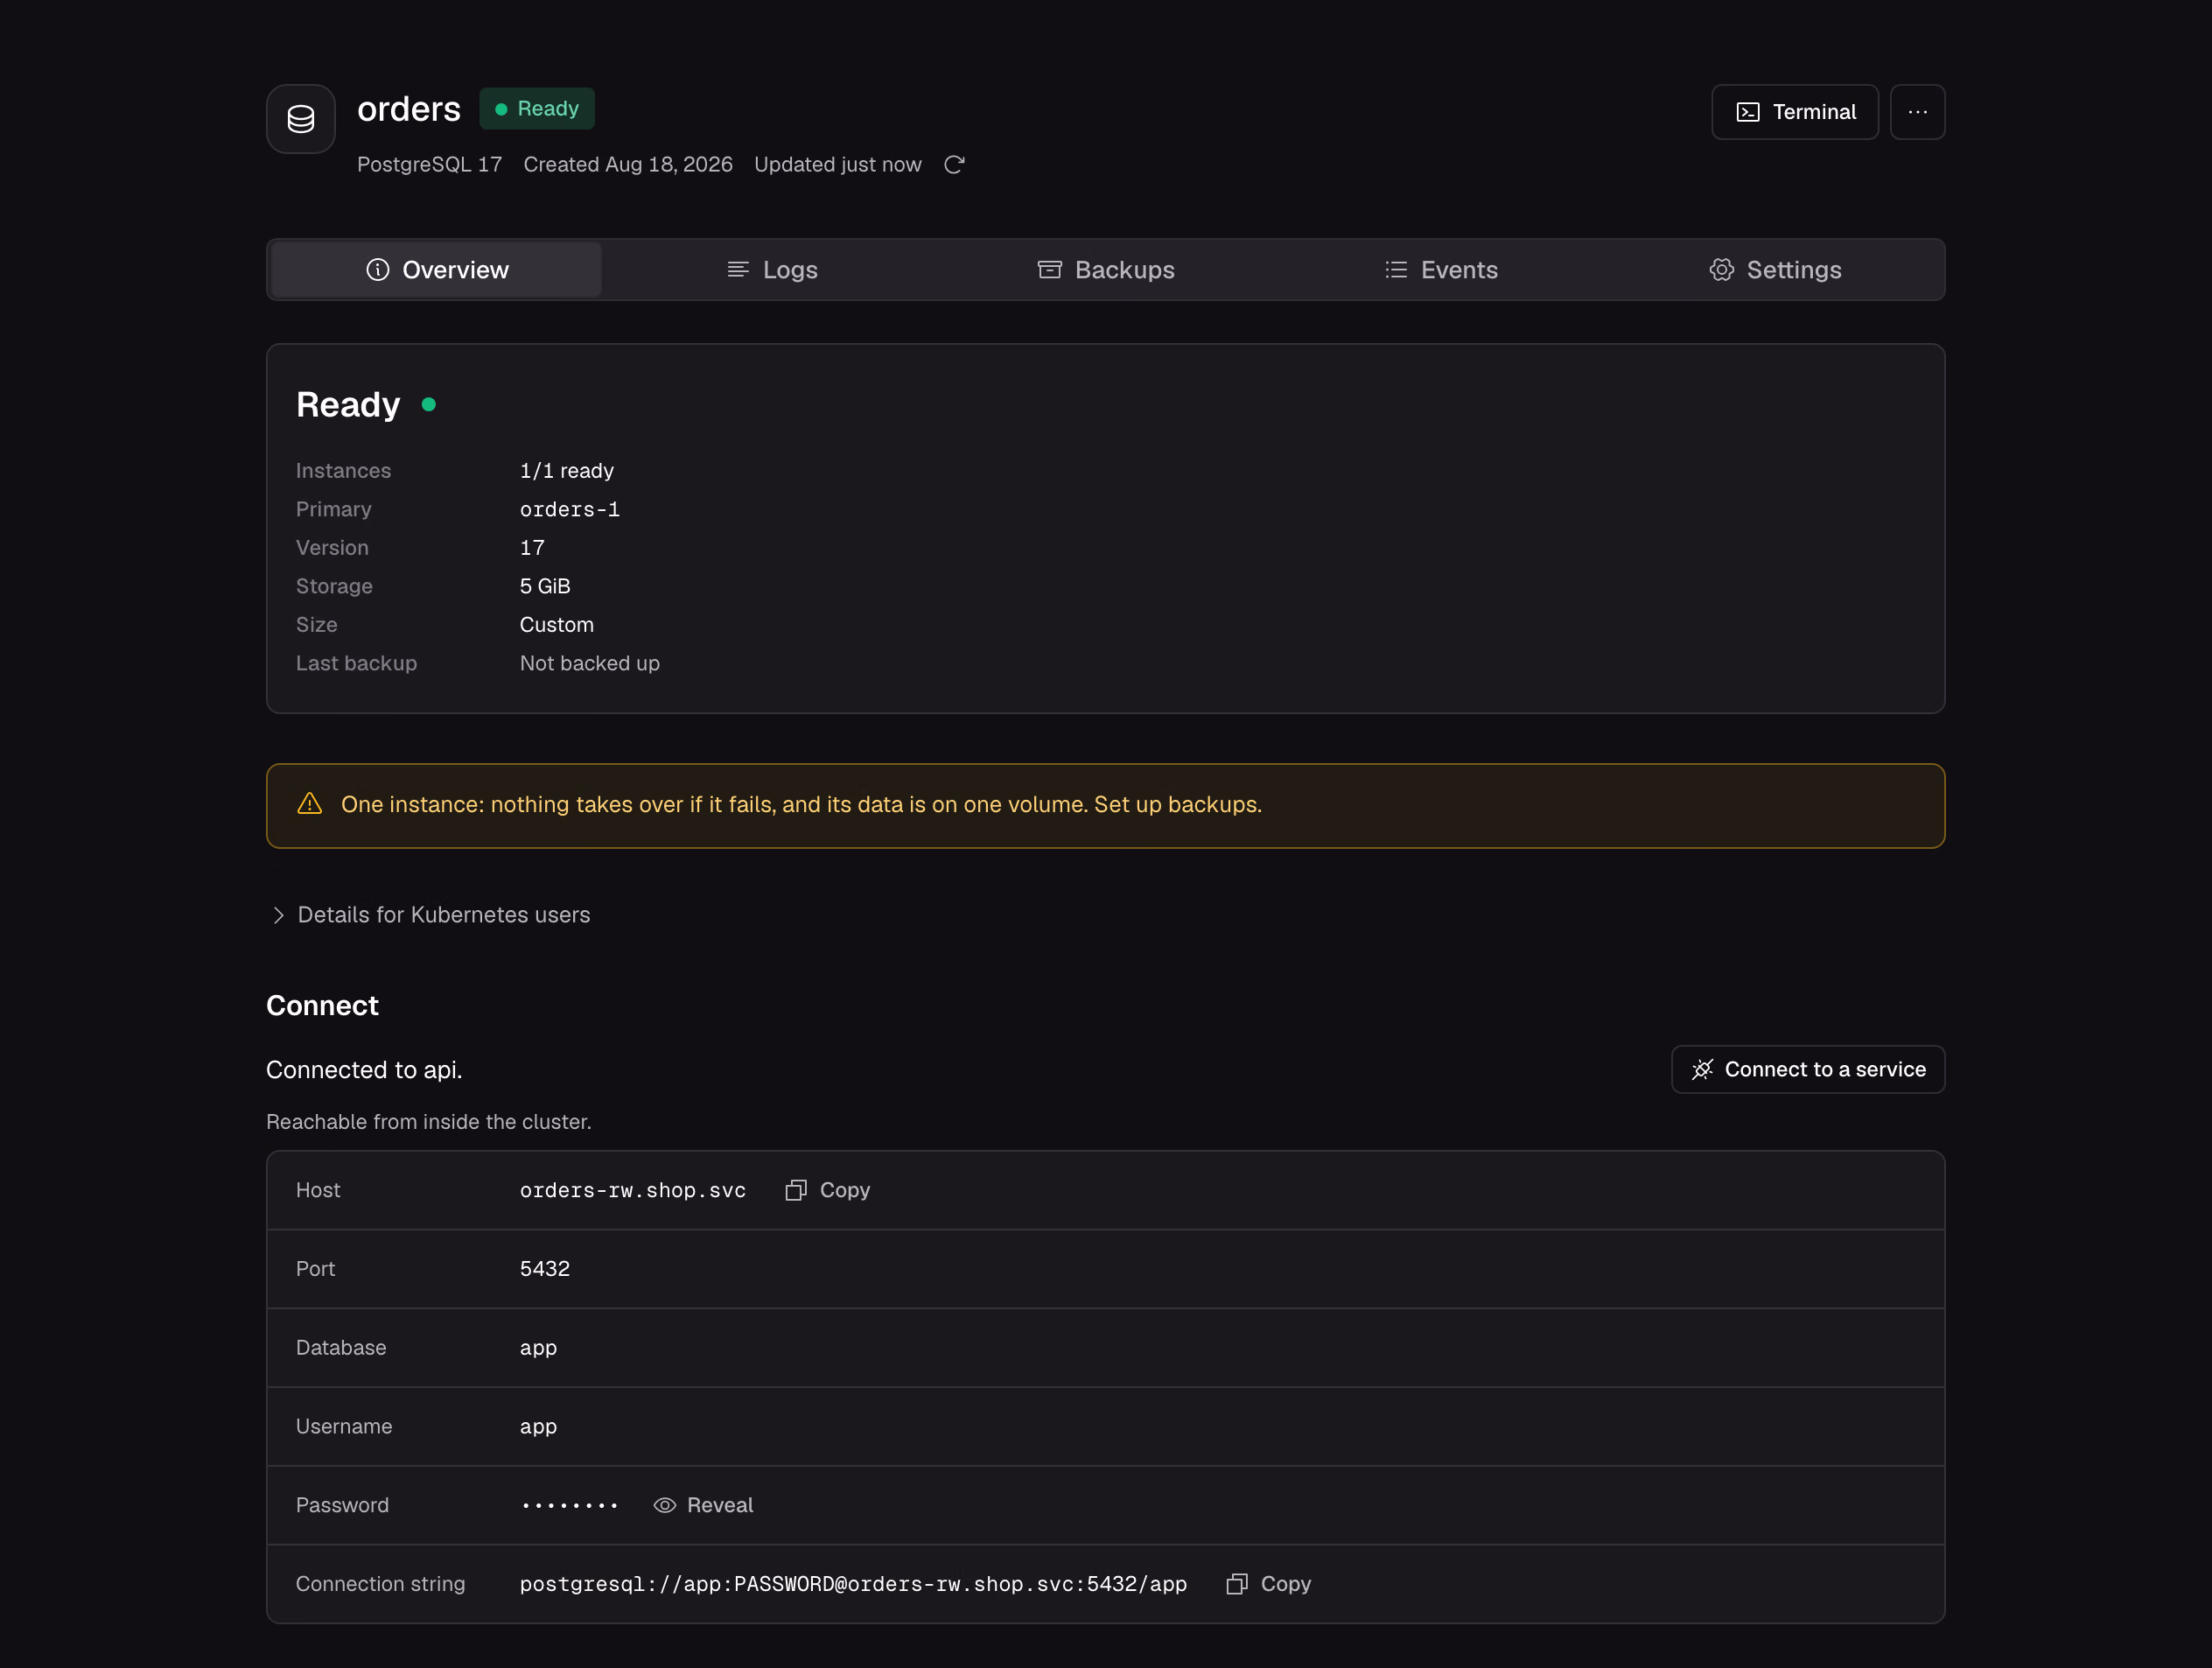Open the three-dots more options menu

pyautogui.click(x=1917, y=112)
